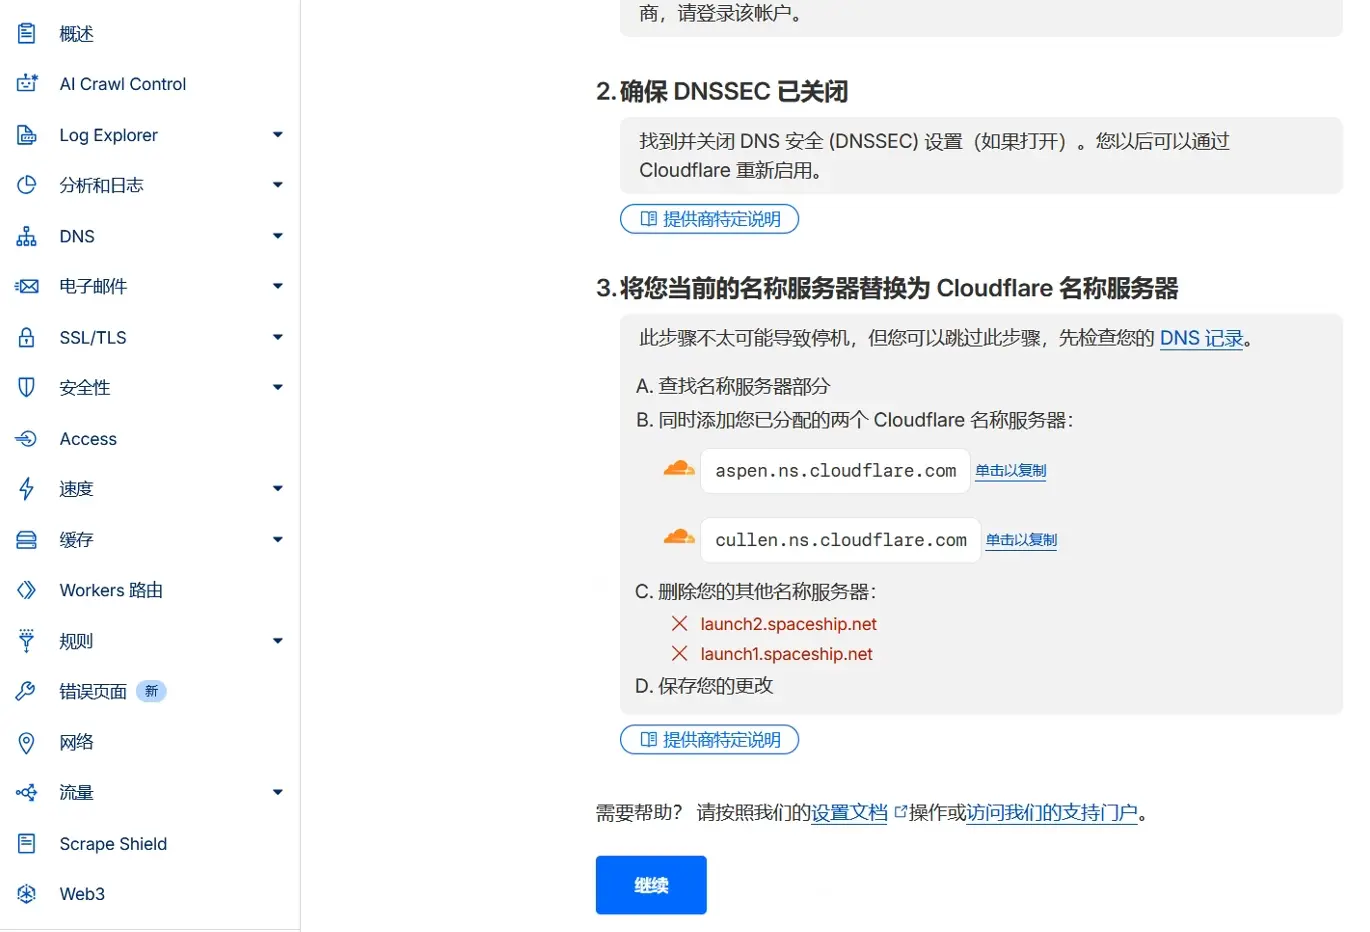This screenshot has width=1370, height=932.
Task: Click the SSL/TLS padlock icon
Action: 27,337
